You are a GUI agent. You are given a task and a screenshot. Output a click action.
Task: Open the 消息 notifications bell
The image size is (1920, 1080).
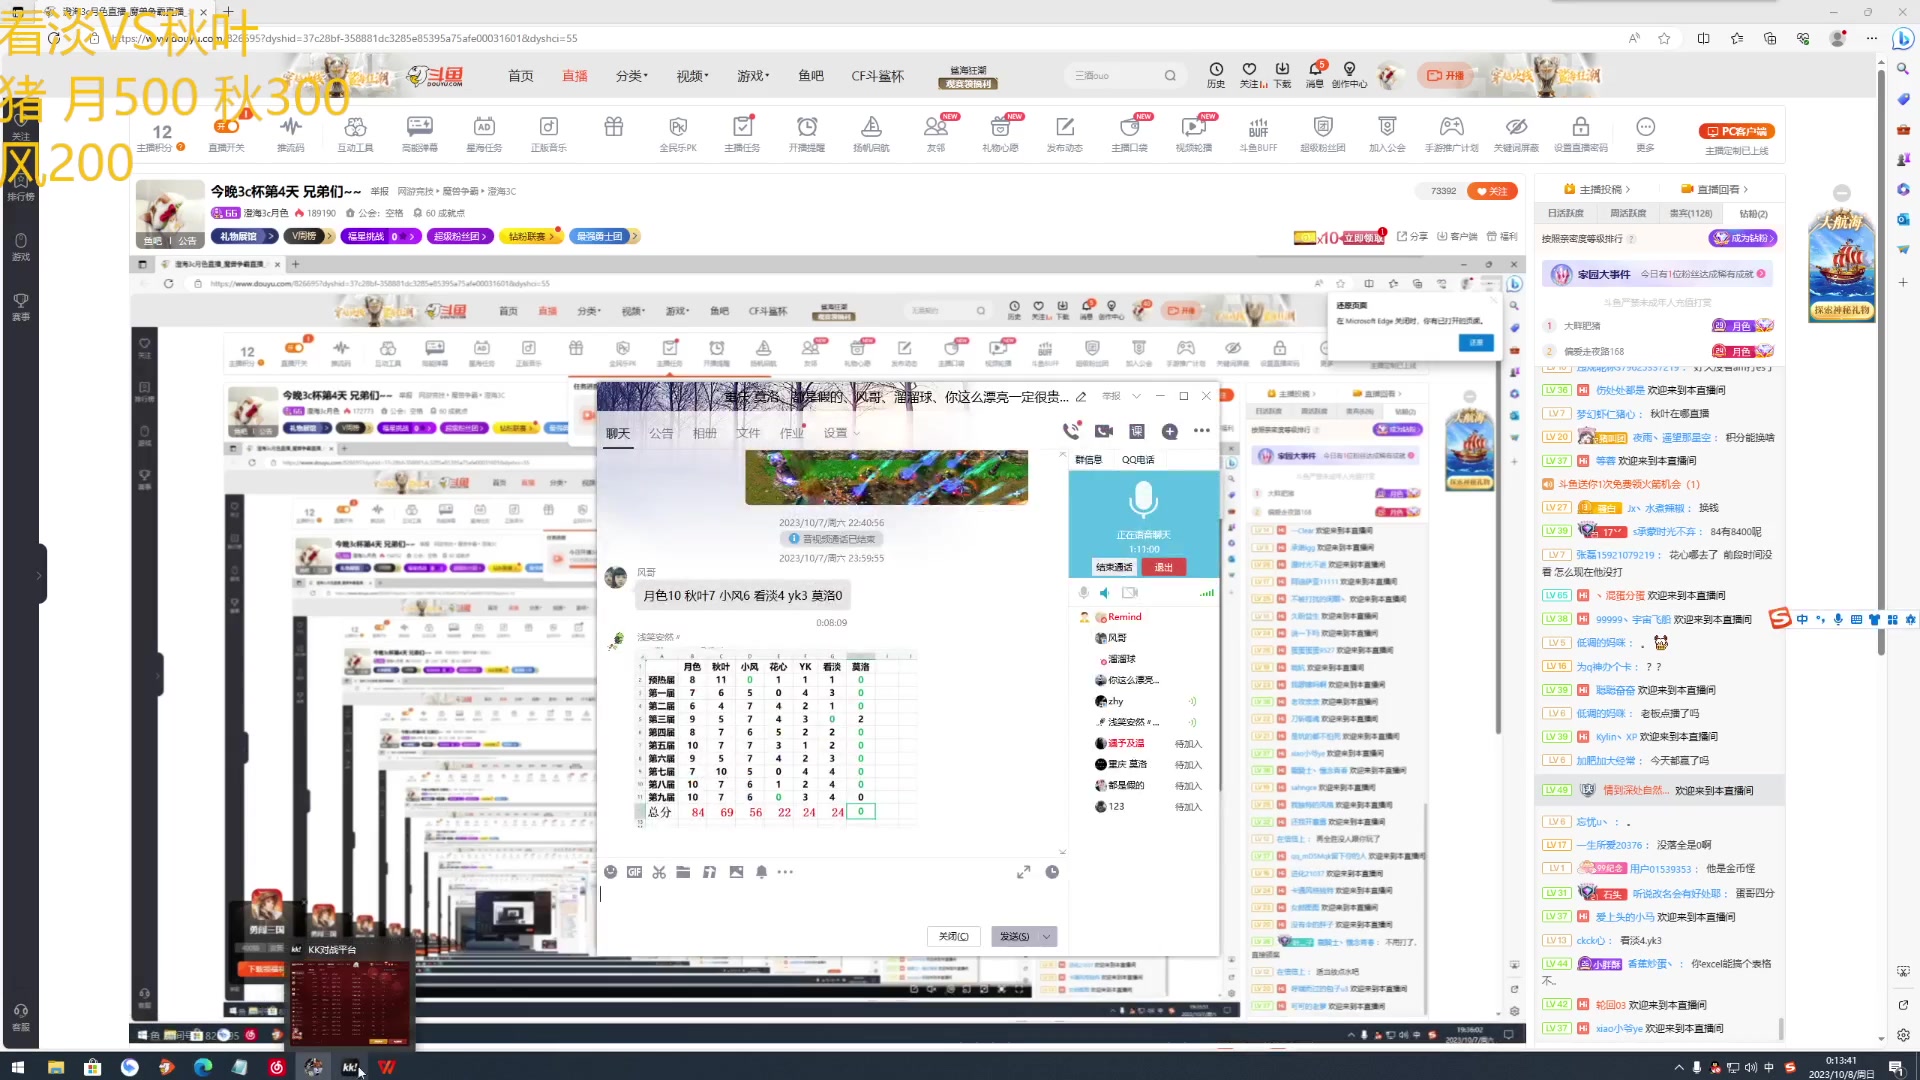(x=1315, y=75)
